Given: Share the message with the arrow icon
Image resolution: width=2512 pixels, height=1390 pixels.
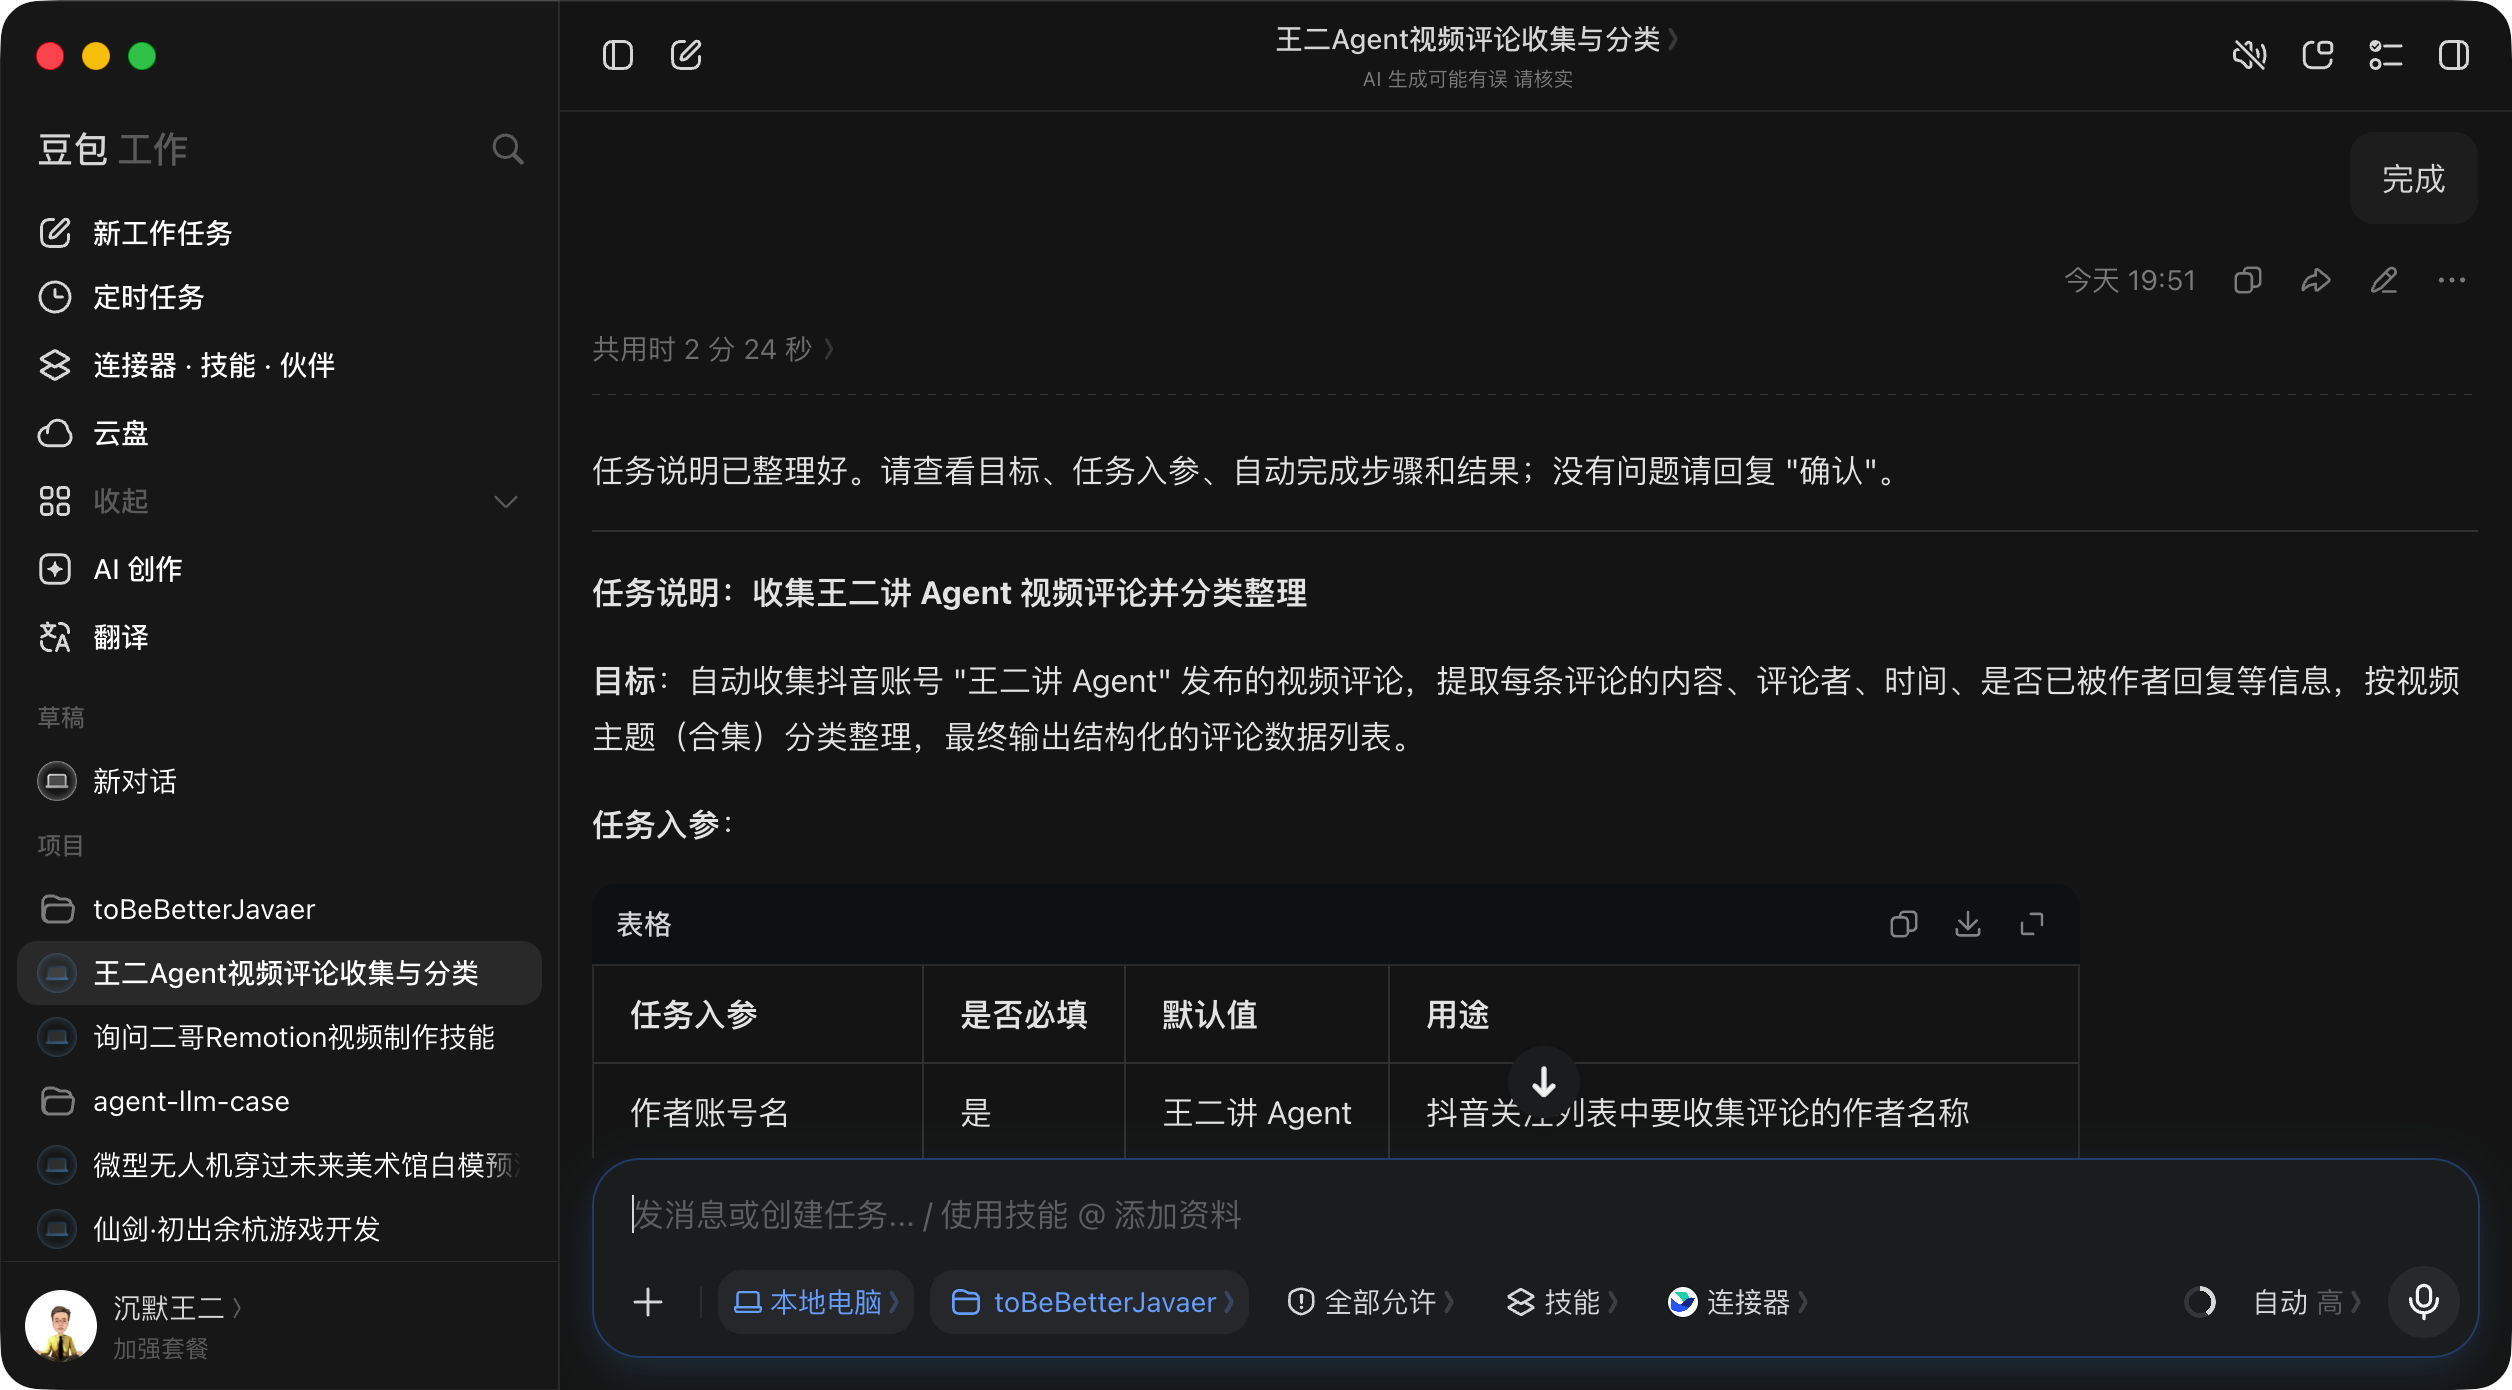Looking at the screenshot, I should (x=2316, y=280).
